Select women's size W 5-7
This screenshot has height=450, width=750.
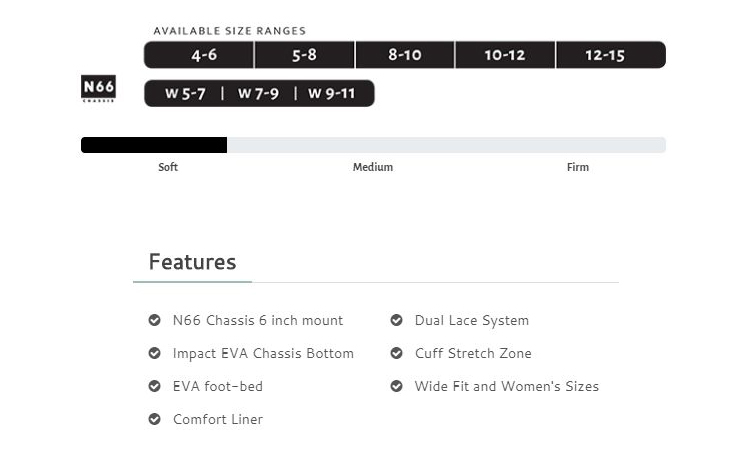point(185,93)
